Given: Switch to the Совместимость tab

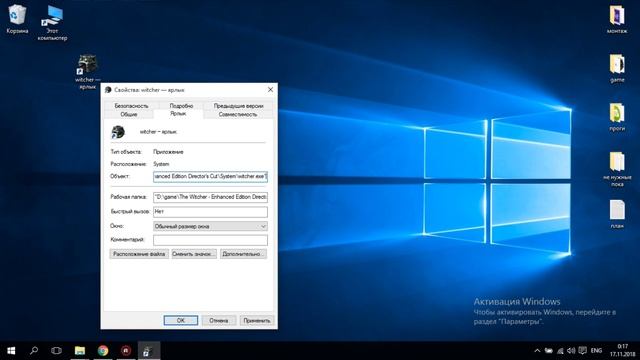Looking at the screenshot, I should pyautogui.click(x=238, y=115).
